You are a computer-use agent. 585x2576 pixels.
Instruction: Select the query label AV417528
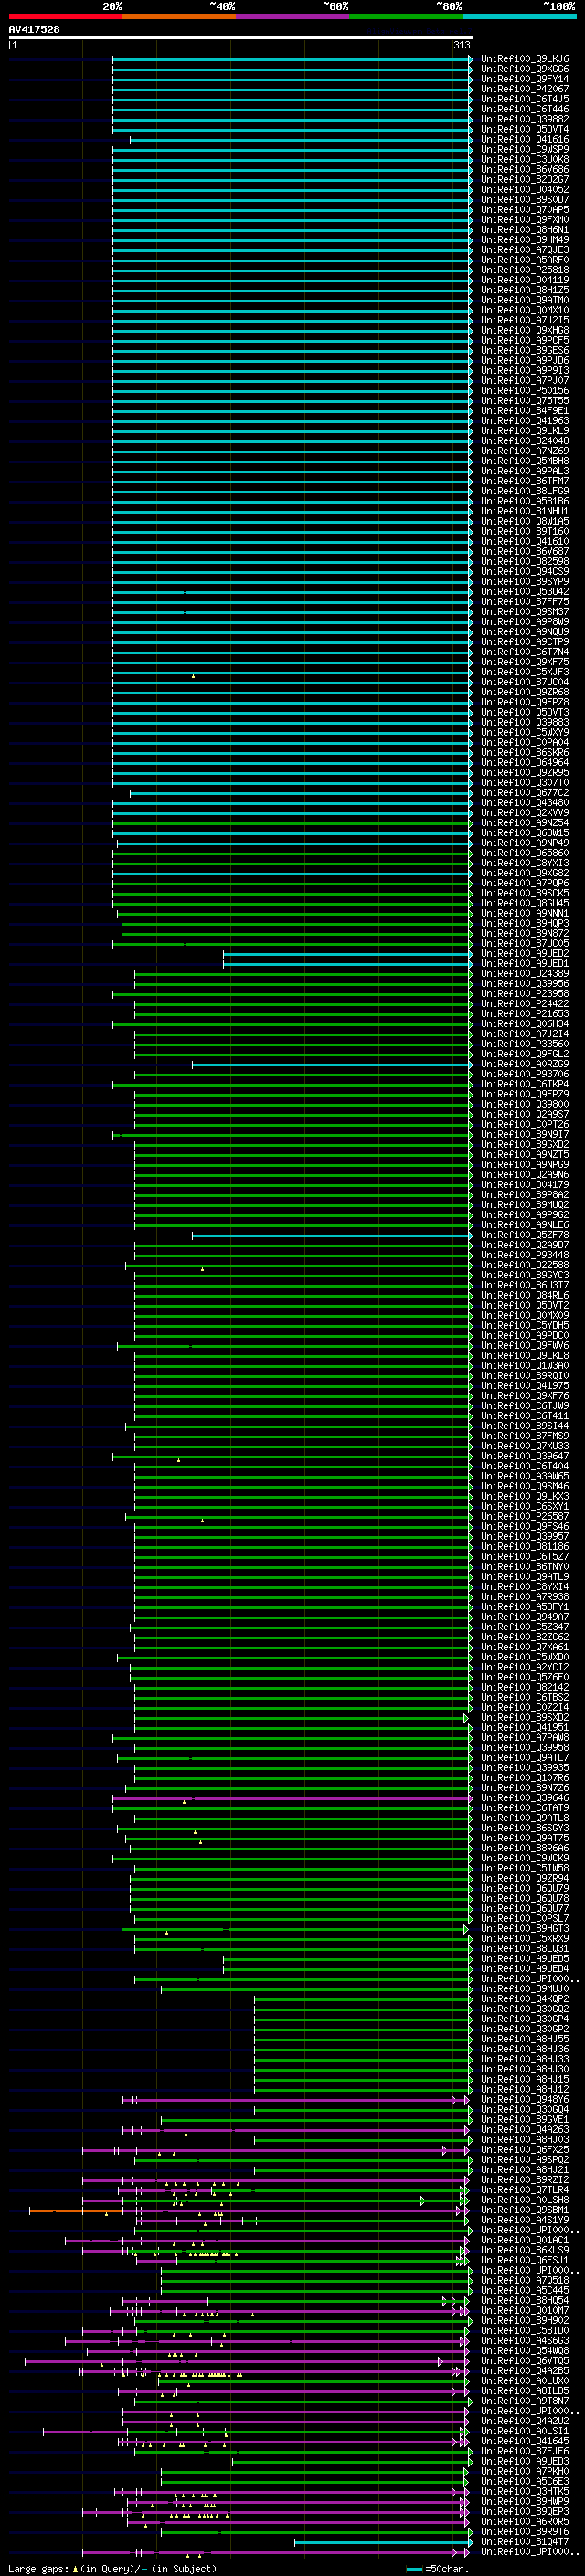pos(34,29)
